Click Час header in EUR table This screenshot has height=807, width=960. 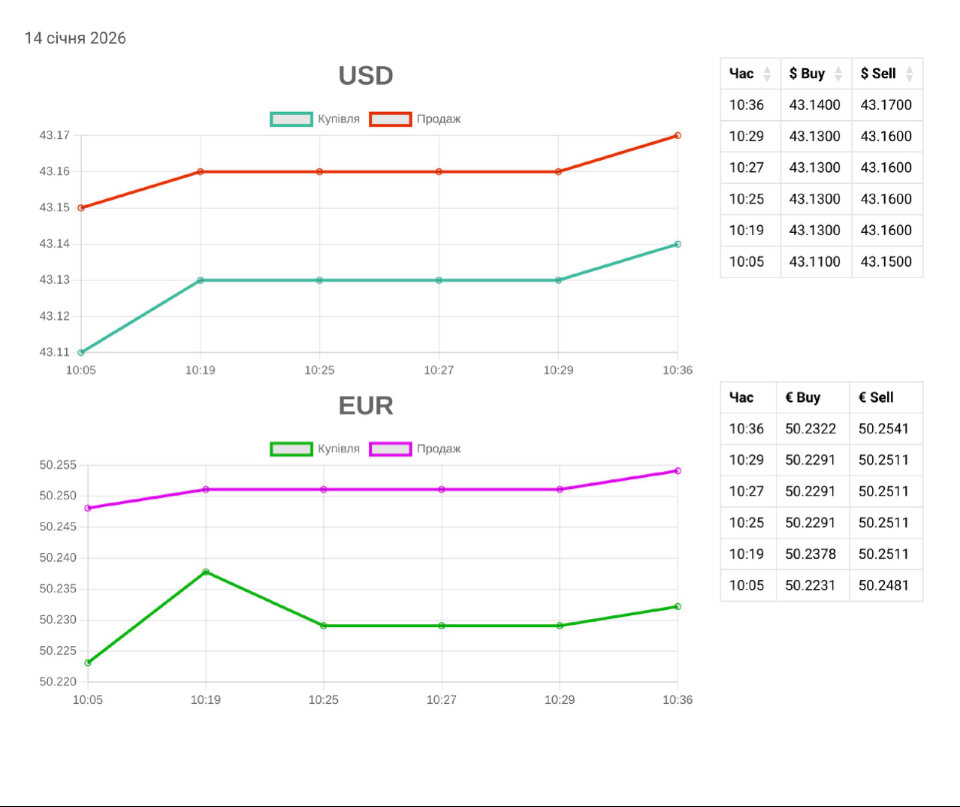pyautogui.click(x=742, y=398)
